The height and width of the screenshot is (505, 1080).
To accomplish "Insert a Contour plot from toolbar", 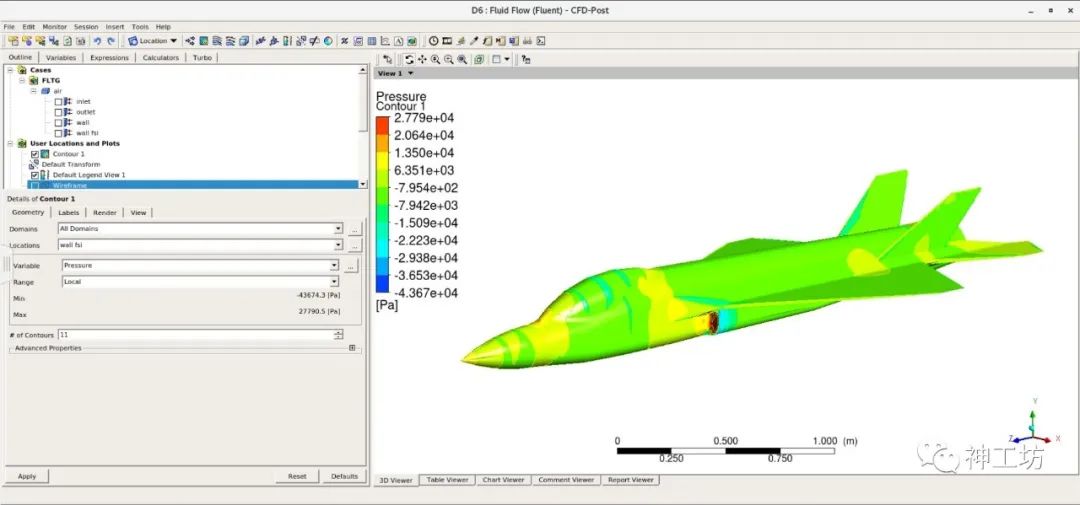I will point(204,41).
